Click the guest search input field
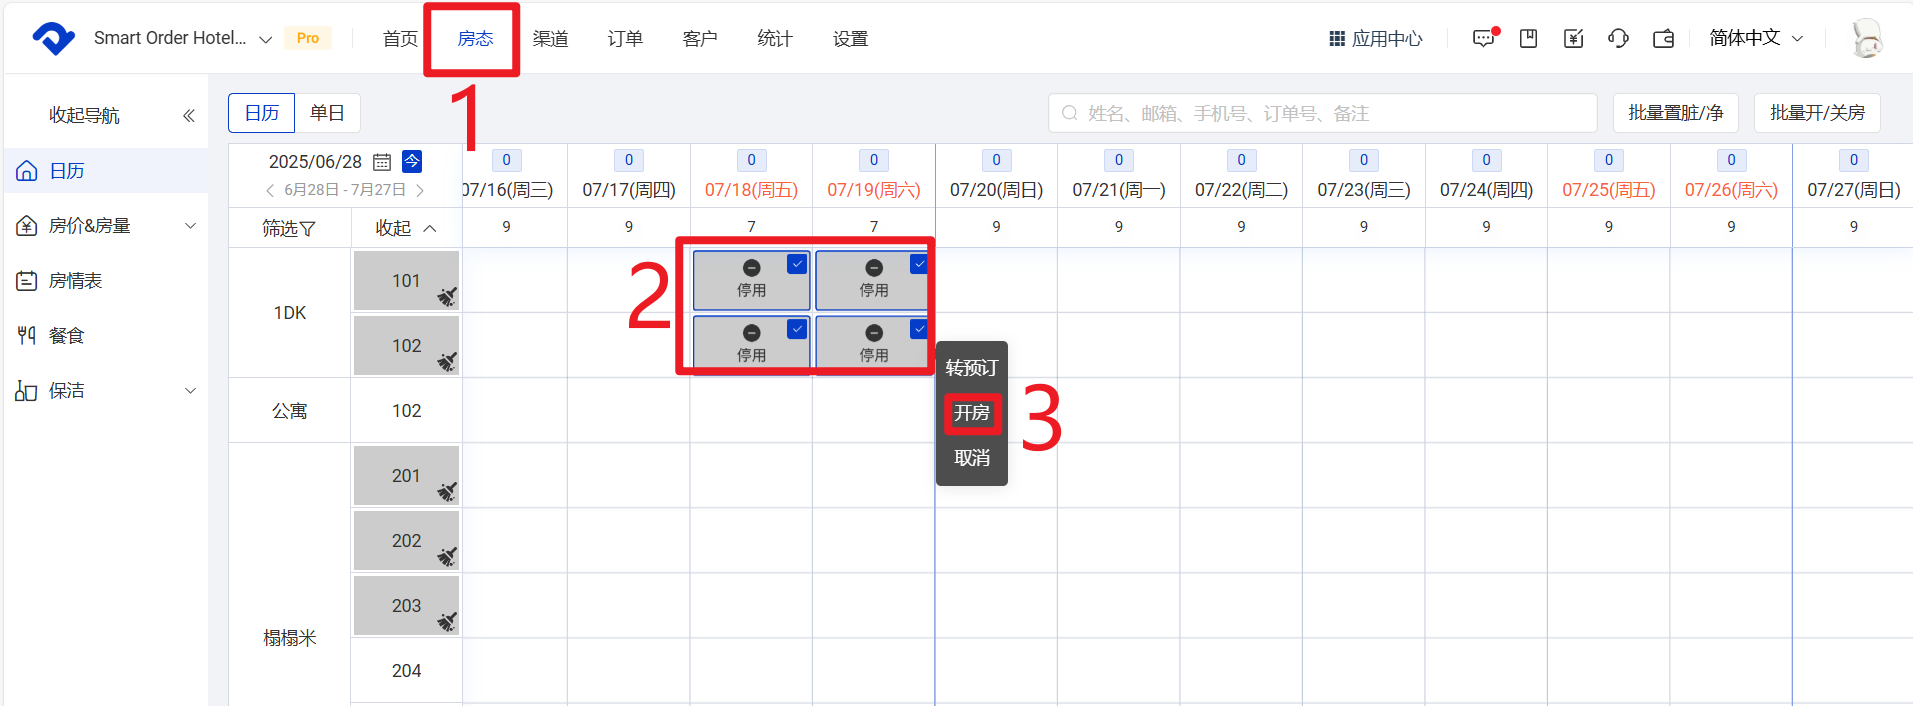This screenshot has height=706, width=1913. pos(1322,113)
